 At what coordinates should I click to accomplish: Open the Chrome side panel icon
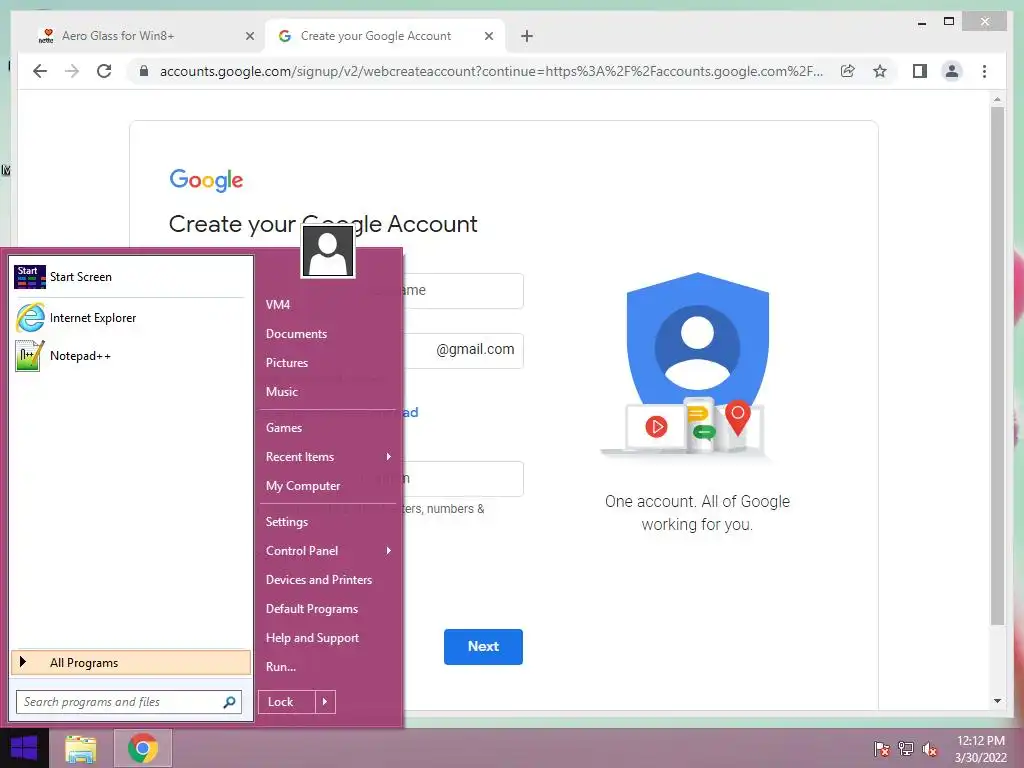920,71
